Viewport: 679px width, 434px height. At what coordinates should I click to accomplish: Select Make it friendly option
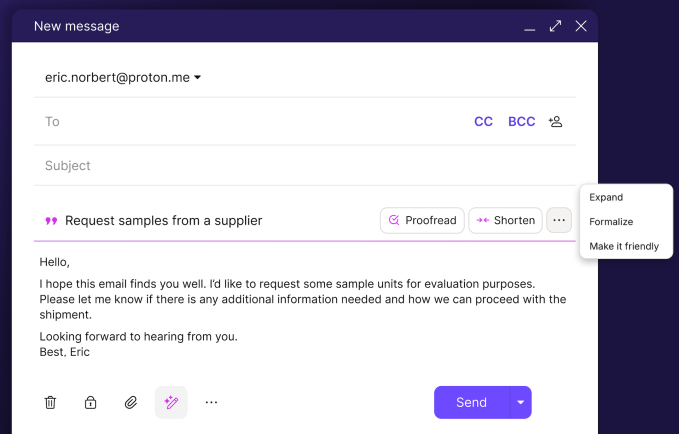pyautogui.click(x=624, y=246)
